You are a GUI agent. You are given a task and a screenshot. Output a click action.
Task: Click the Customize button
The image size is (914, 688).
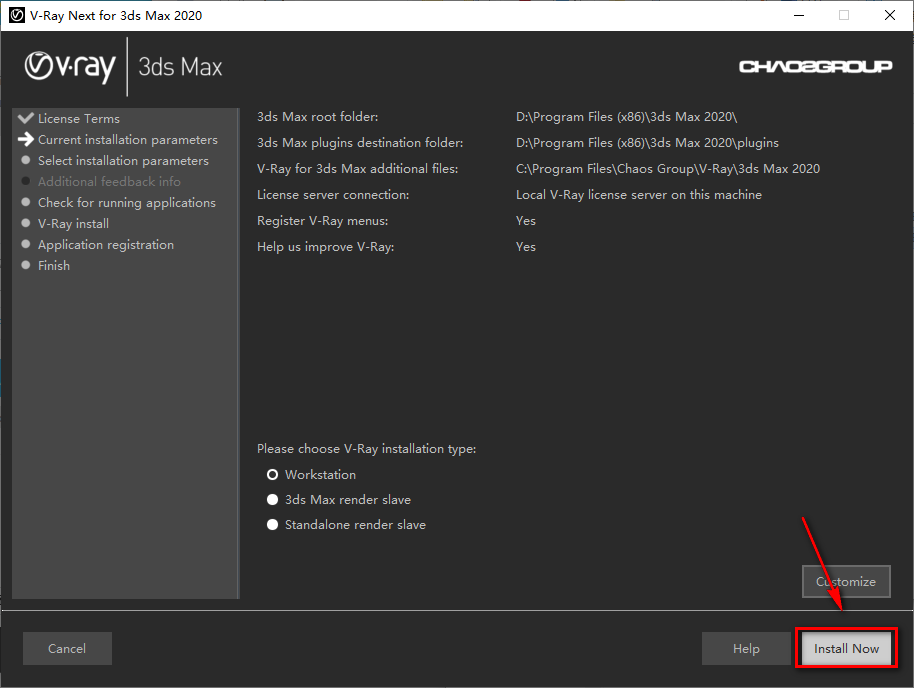click(x=846, y=581)
